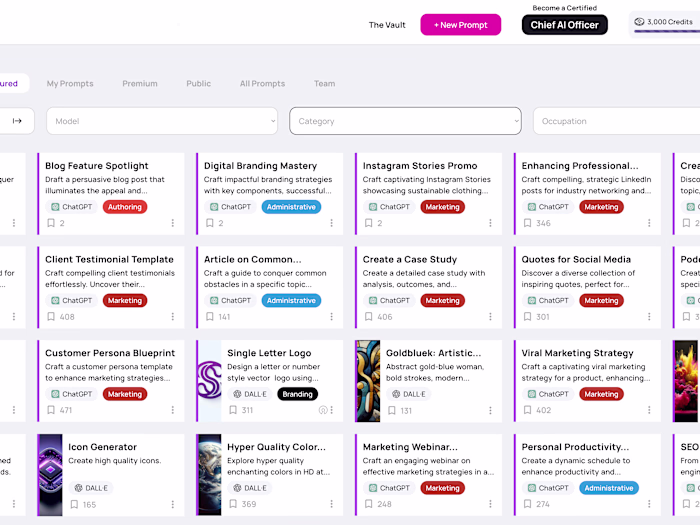Click the 3,000 Credits progress bar

pos(666,32)
